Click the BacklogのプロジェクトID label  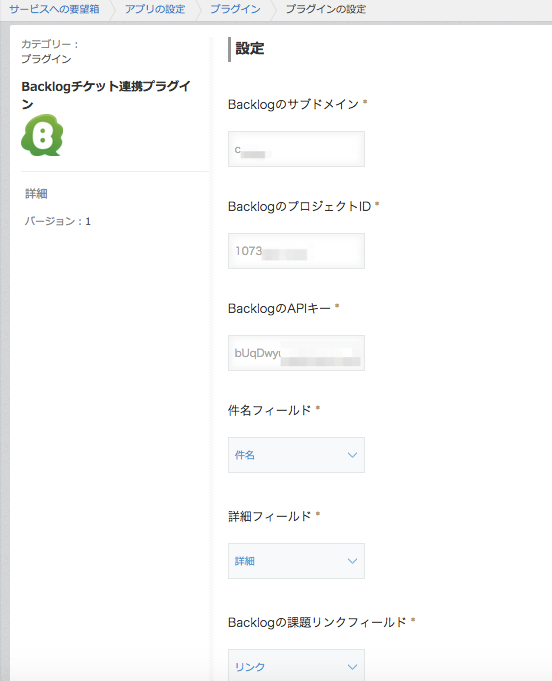click(300, 206)
